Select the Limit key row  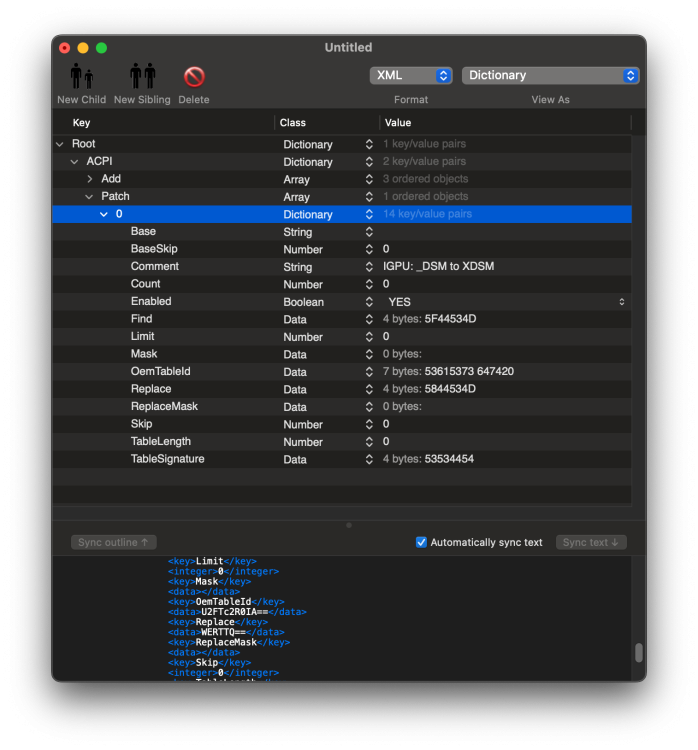click(342, 337)
